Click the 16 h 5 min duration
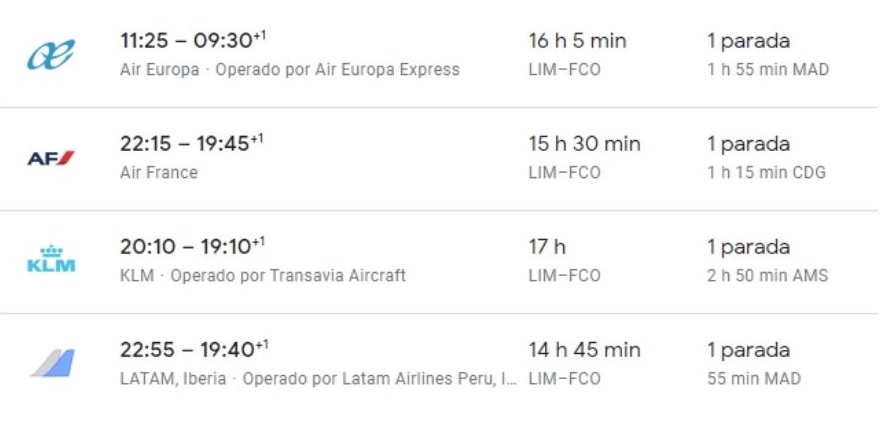 point(577,41)
